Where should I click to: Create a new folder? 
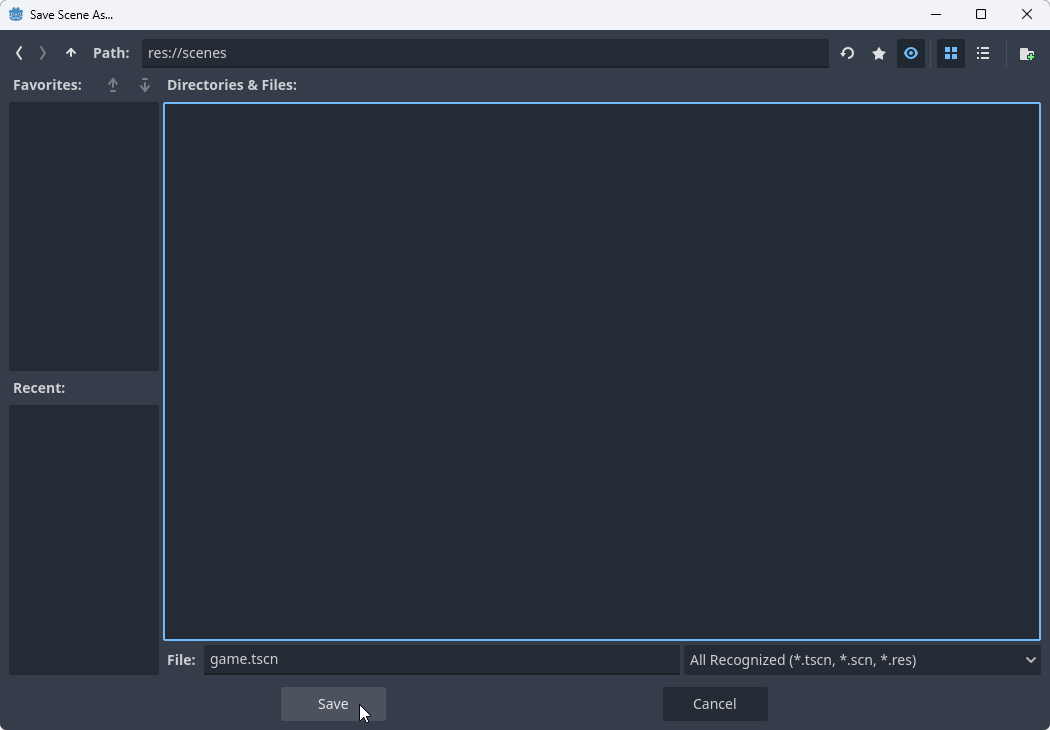pos(1026,53)
